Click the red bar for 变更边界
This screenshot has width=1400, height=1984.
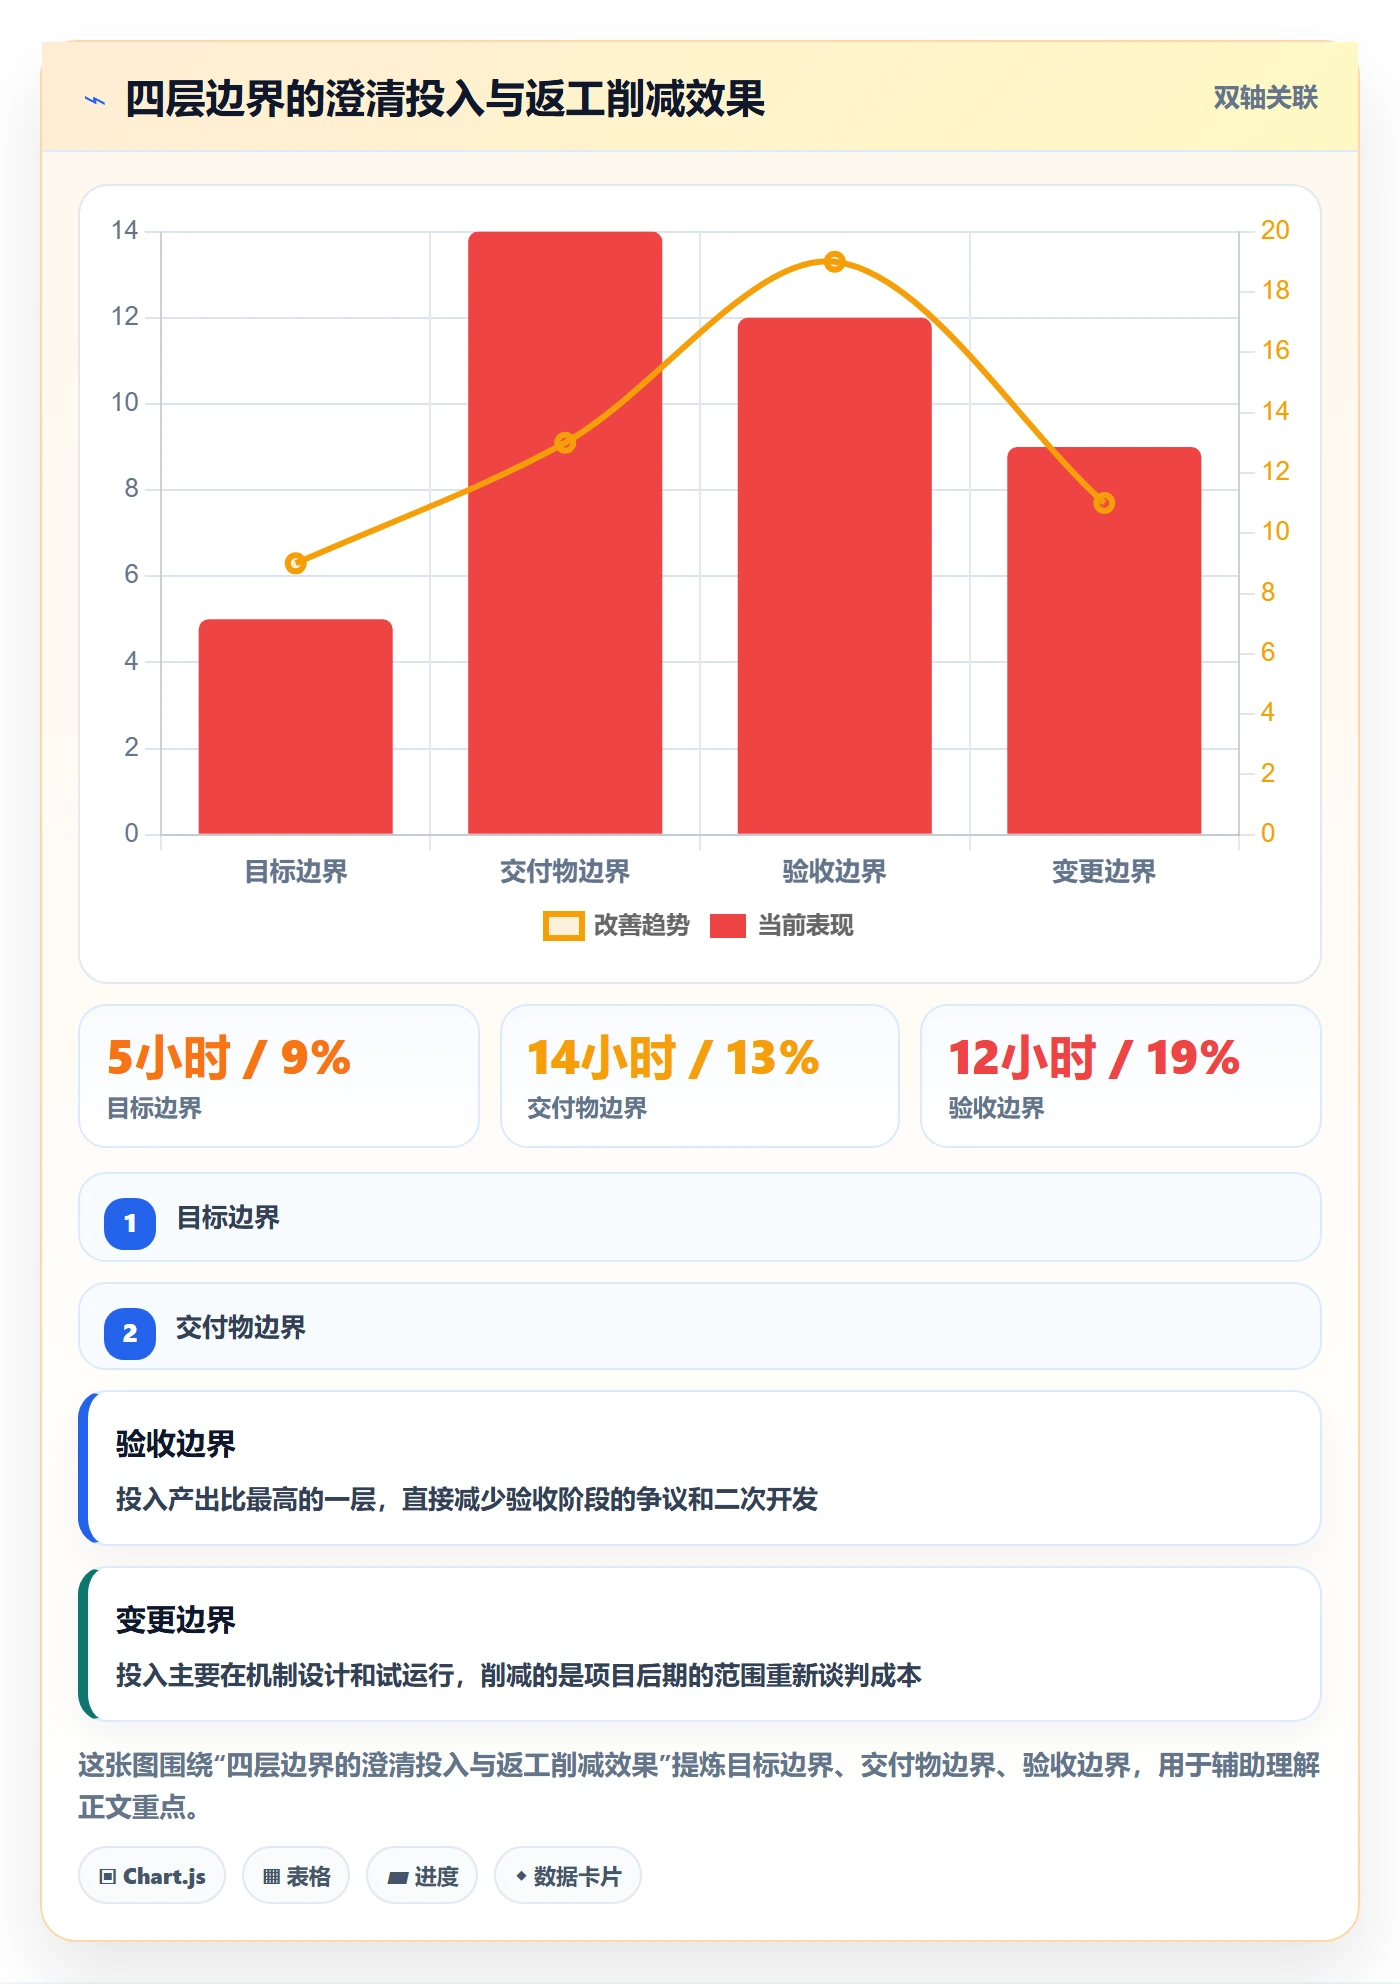point(1104,641)
